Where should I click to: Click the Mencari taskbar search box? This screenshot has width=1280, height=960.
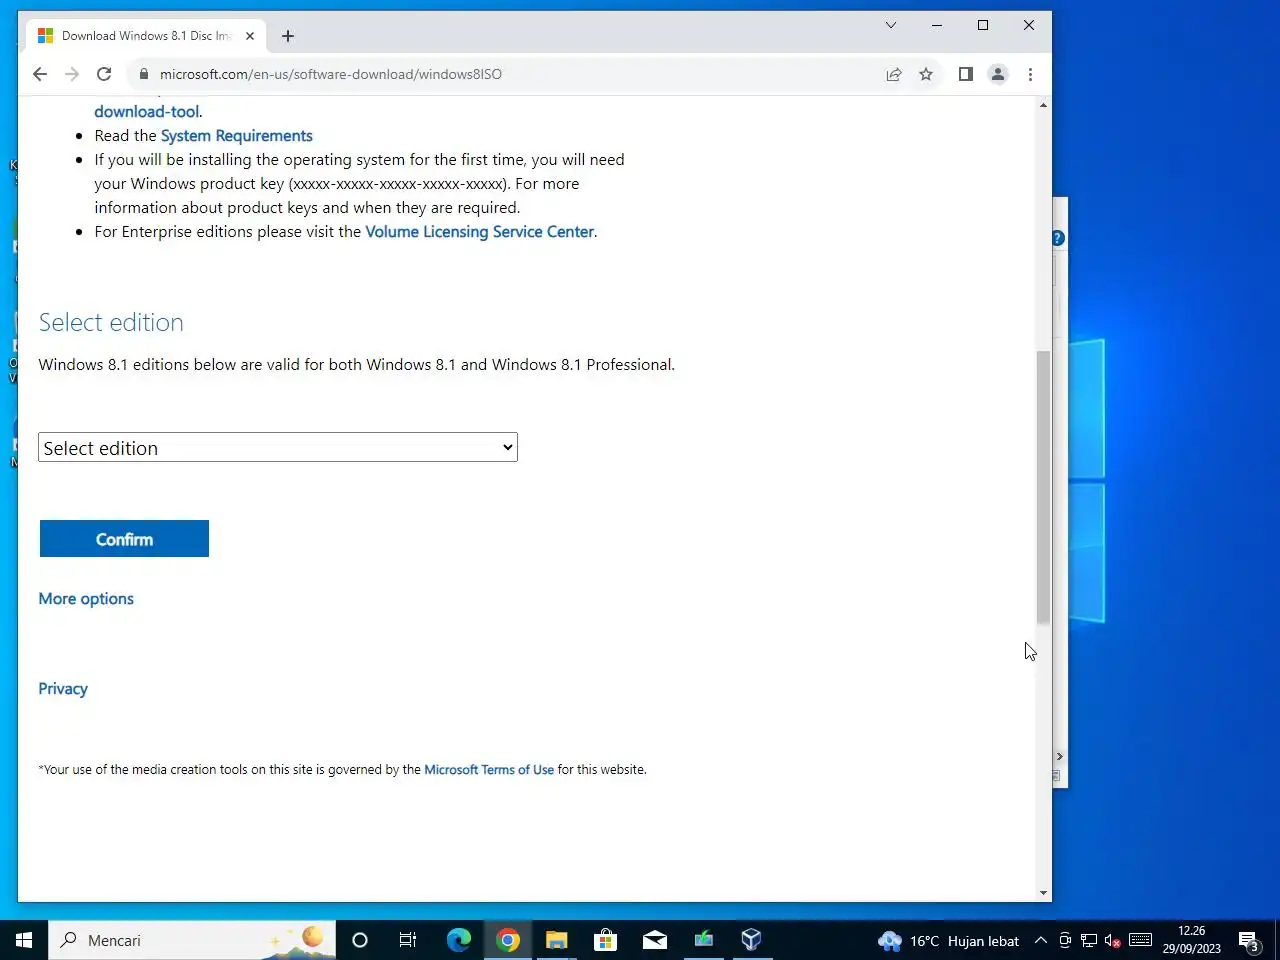(x=192, y=940)
